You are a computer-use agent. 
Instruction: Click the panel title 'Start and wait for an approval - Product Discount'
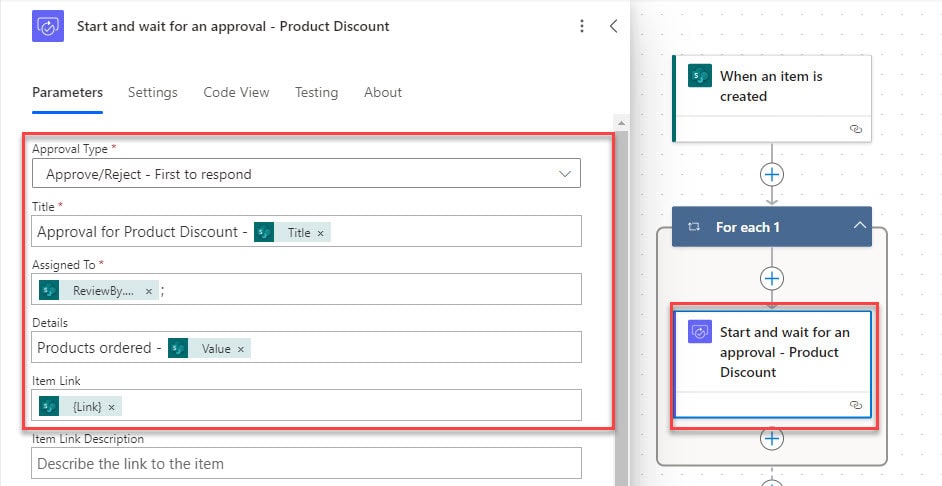coord(233,26)
